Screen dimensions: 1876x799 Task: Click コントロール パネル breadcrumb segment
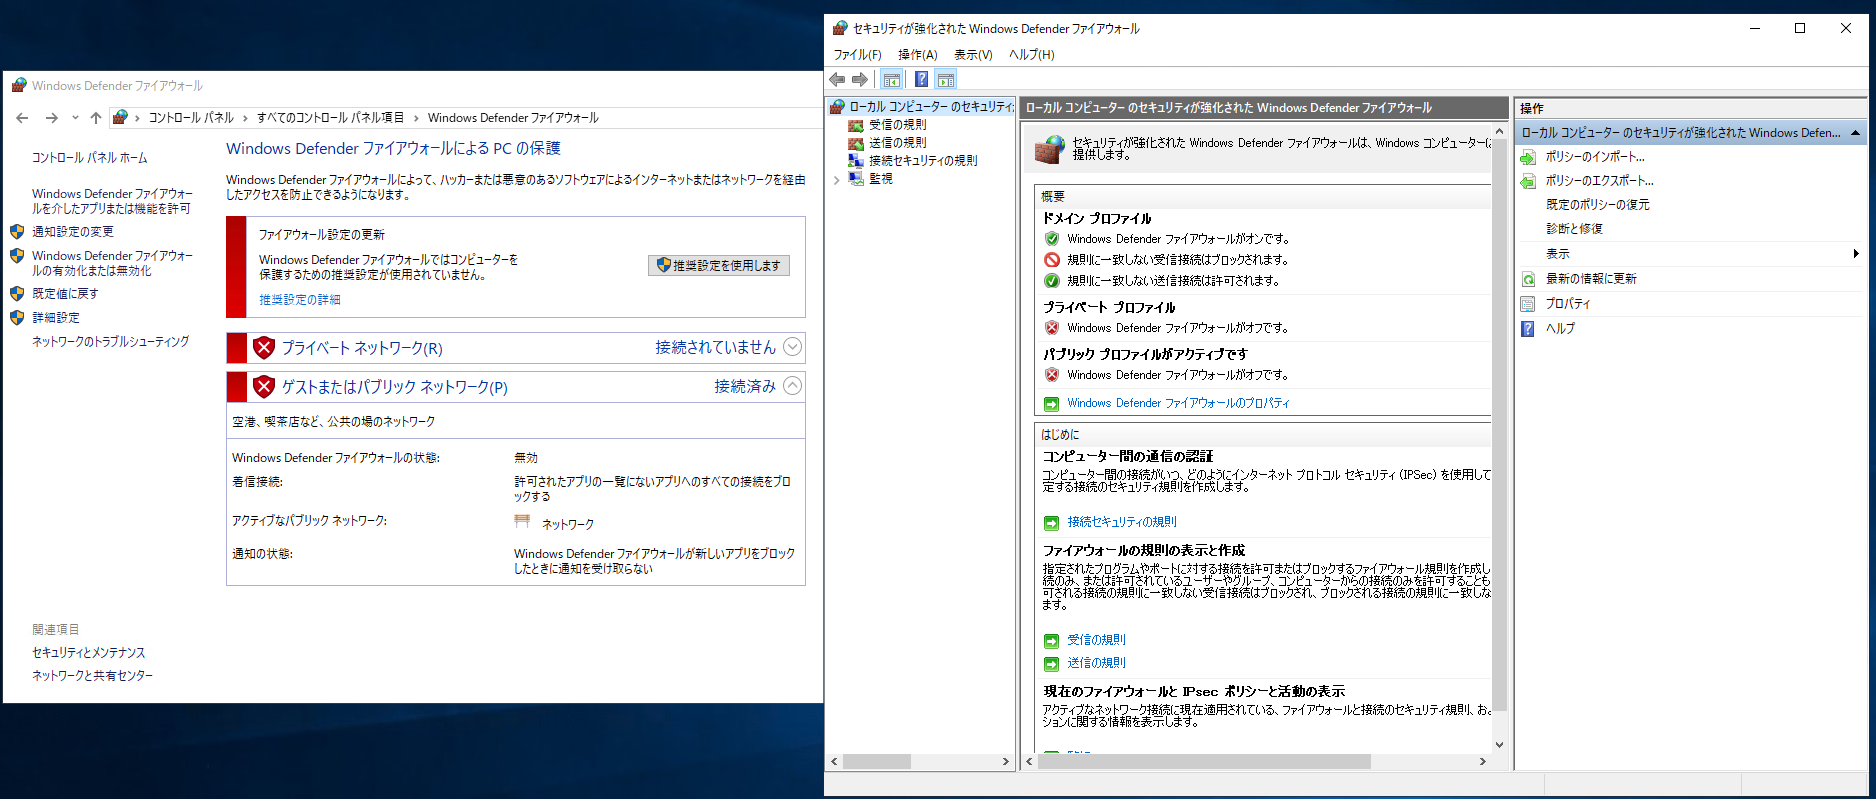[x=191, y=118]
